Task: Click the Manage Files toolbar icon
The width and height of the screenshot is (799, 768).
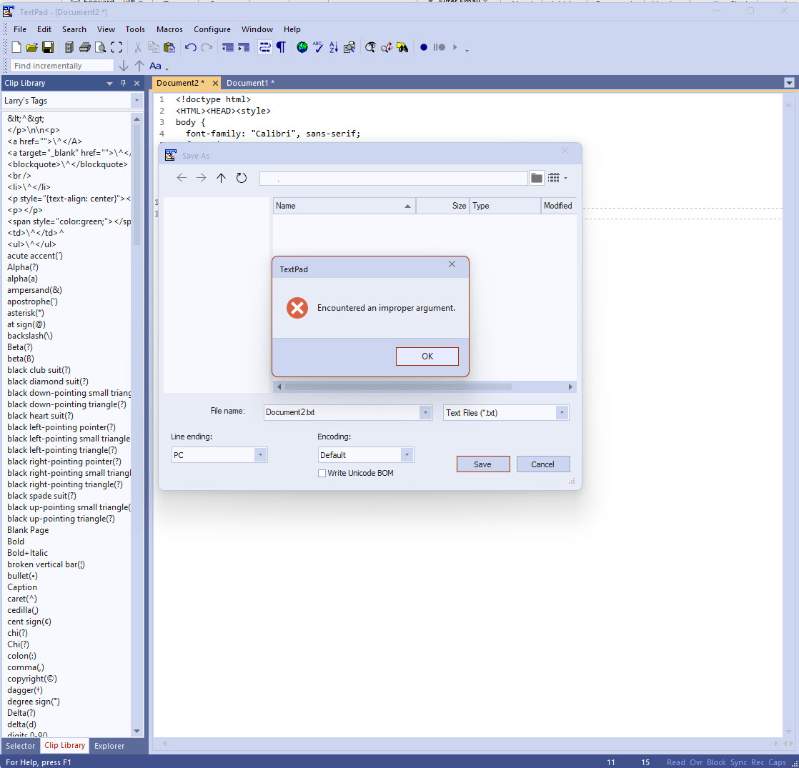Action: tap(69, 47)
